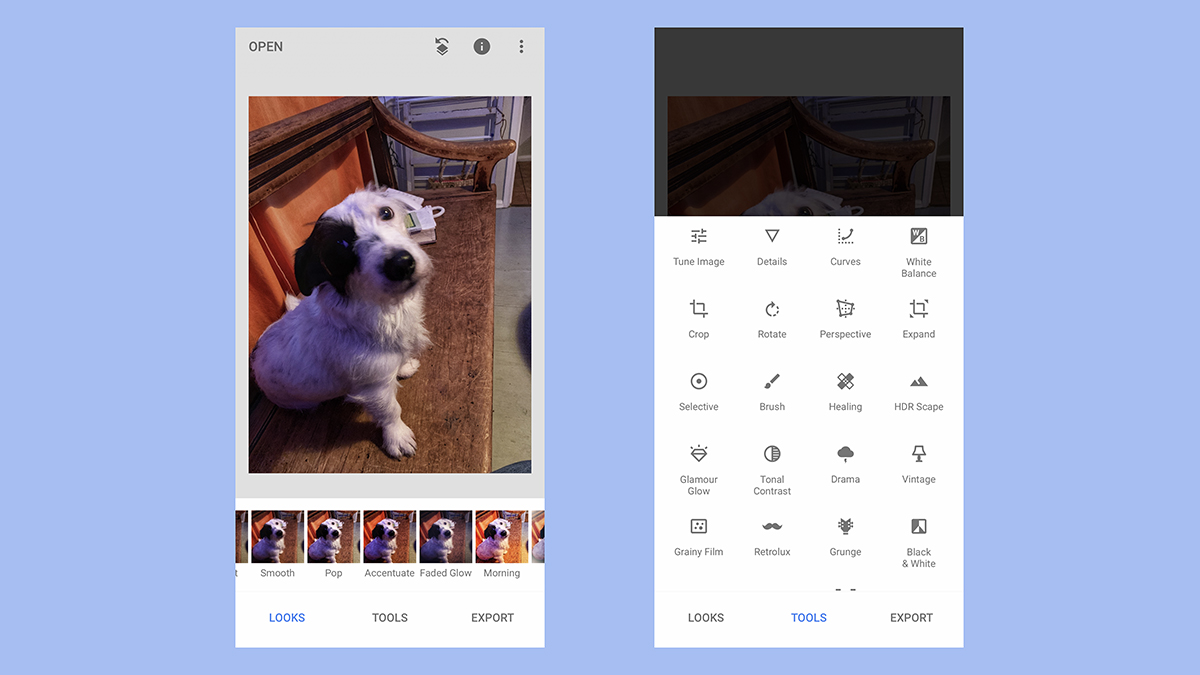Open the Curves tool
This screenshot has height=675, width=1200.
845,246
